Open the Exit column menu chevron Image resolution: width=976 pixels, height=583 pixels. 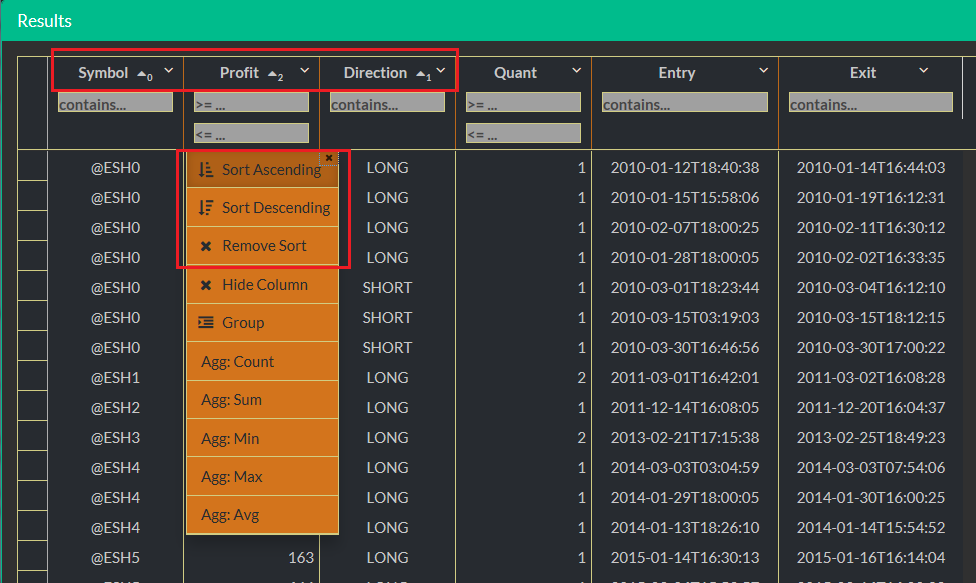[924, 71]
